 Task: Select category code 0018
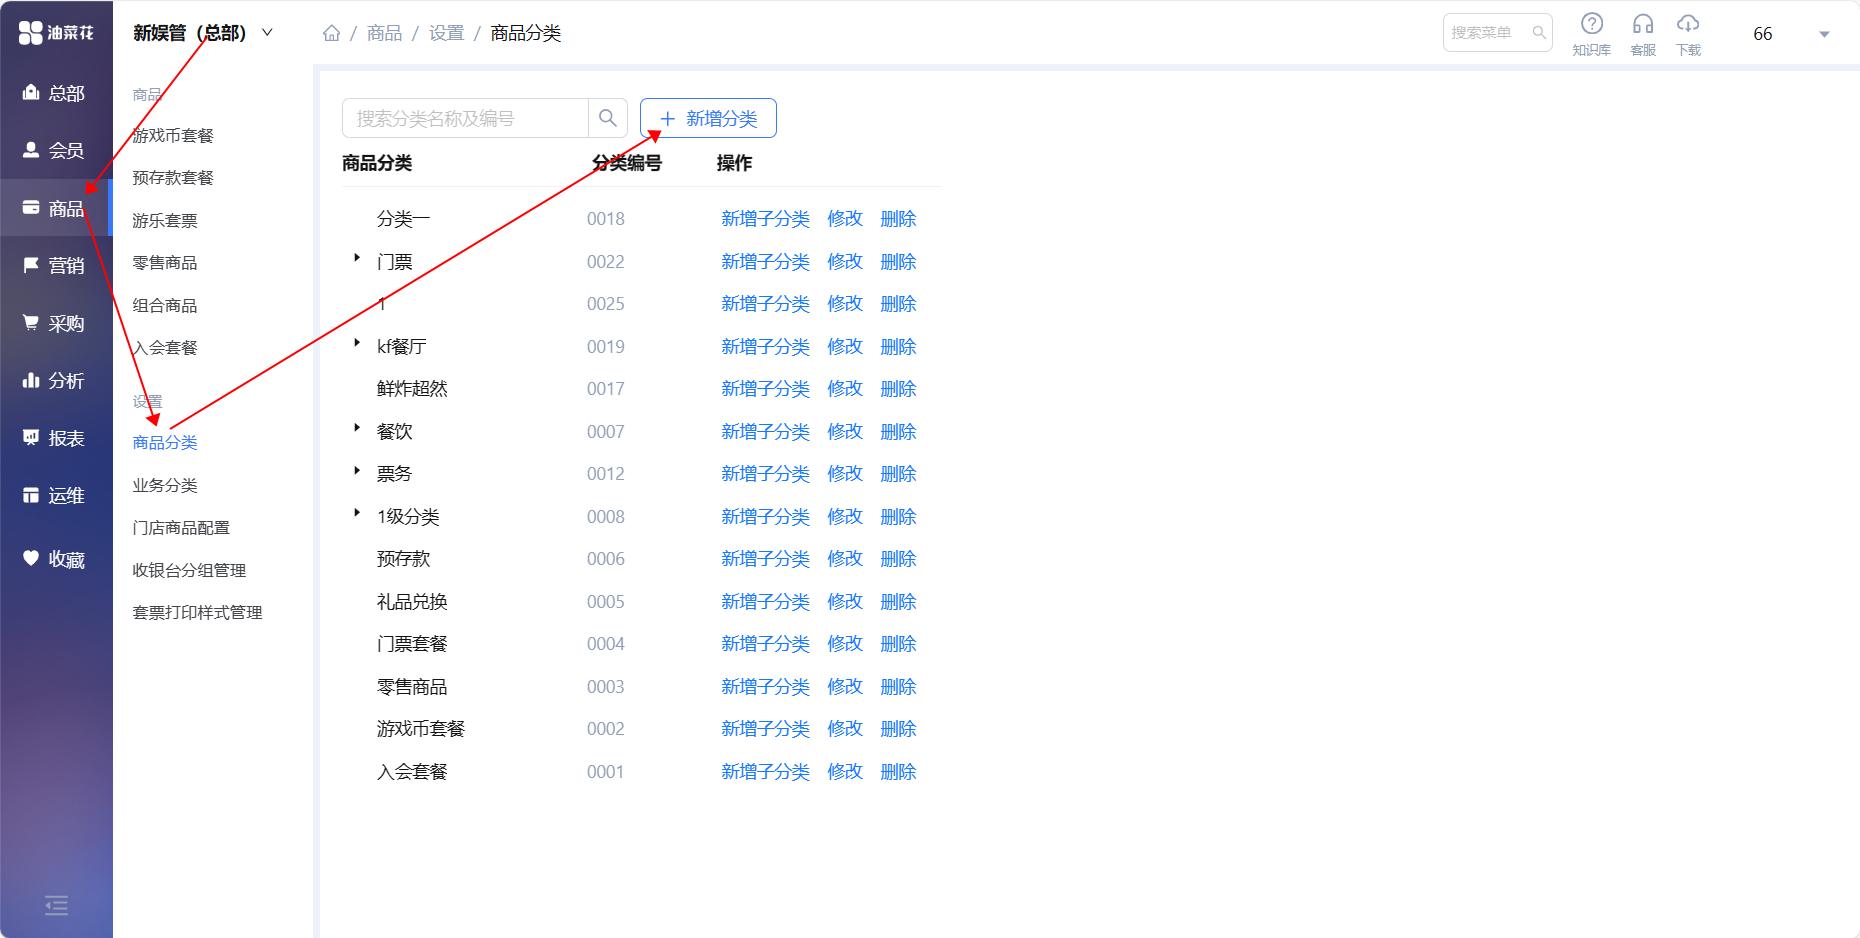click(605, 218)
